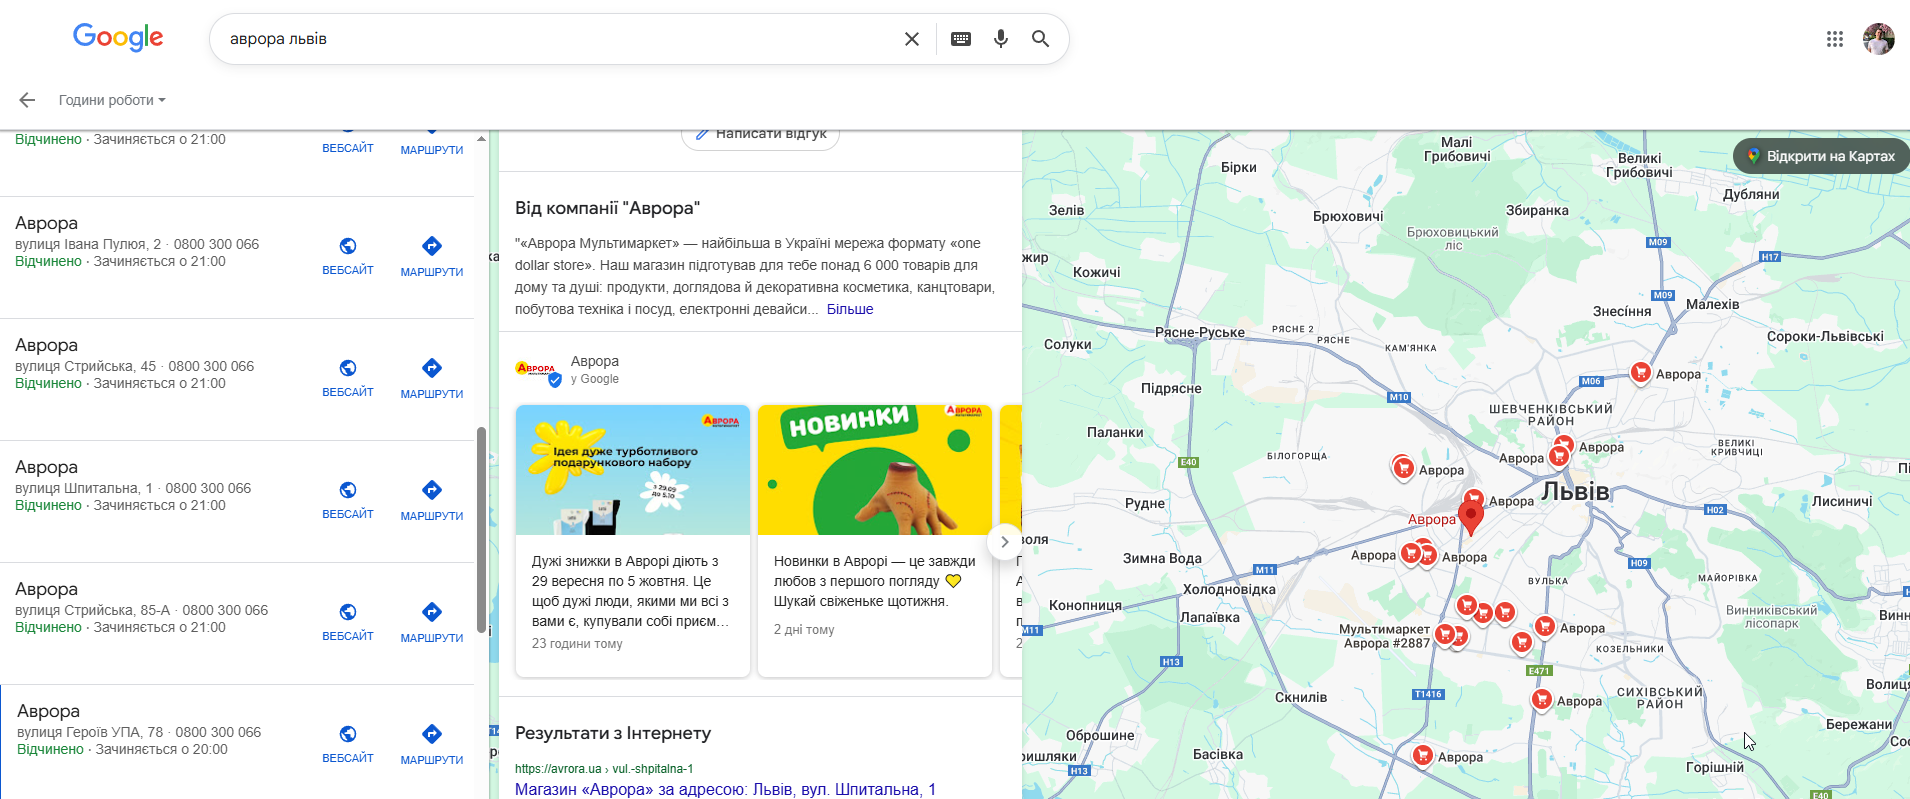The height and width of the screenshot is (799, 1910).
Task: Show next posts with the carousel arrow
Action: 1004,542
